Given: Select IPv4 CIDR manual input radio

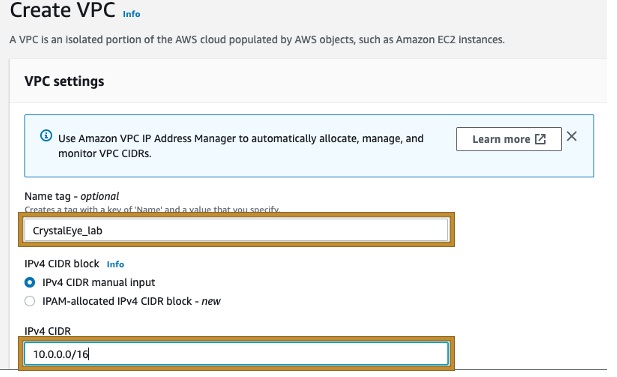Looking at the screenshot, I should click(30, 283).
